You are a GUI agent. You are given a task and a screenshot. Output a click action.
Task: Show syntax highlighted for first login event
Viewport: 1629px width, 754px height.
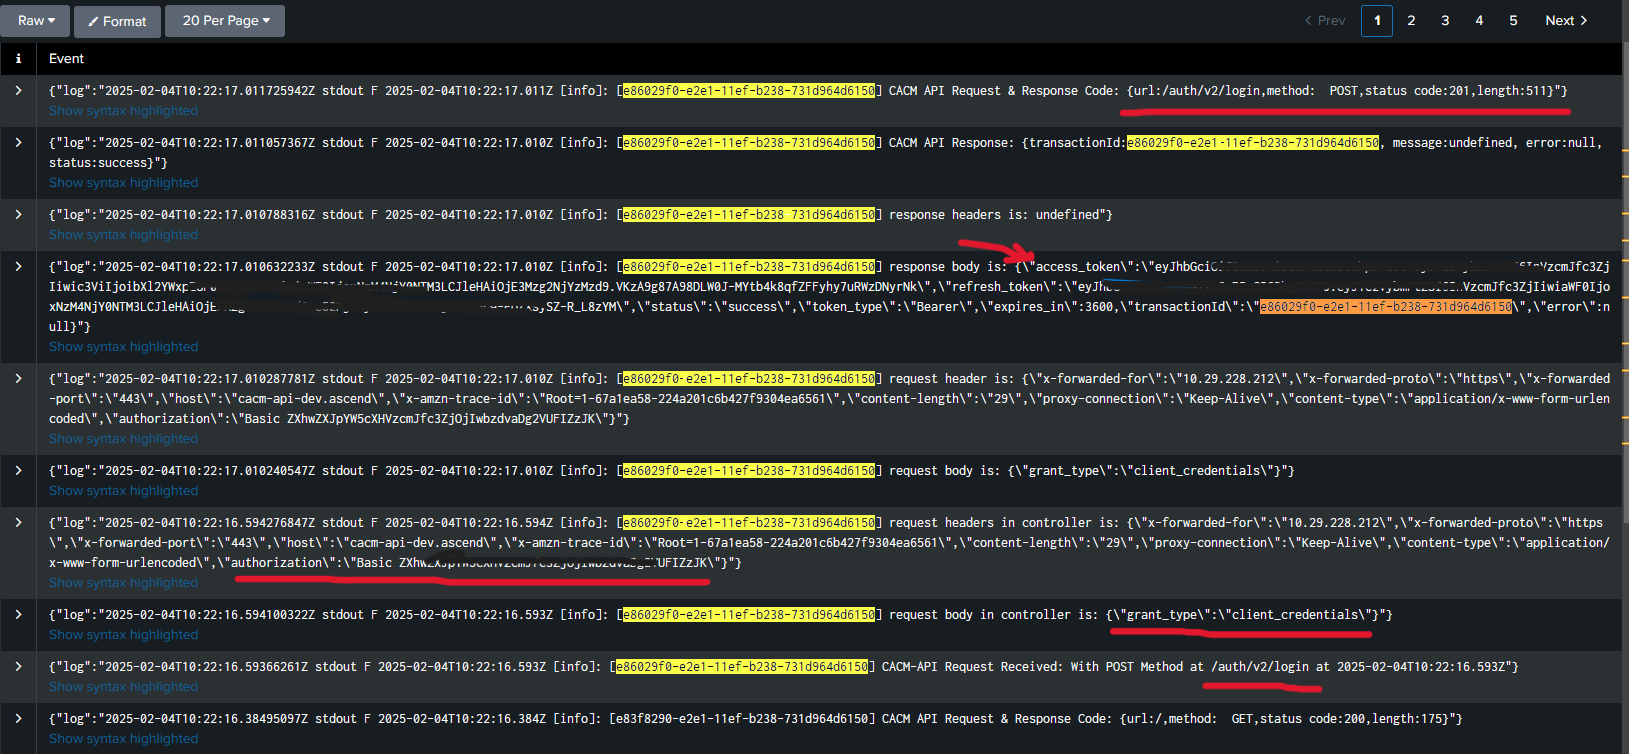click(123, 111)
